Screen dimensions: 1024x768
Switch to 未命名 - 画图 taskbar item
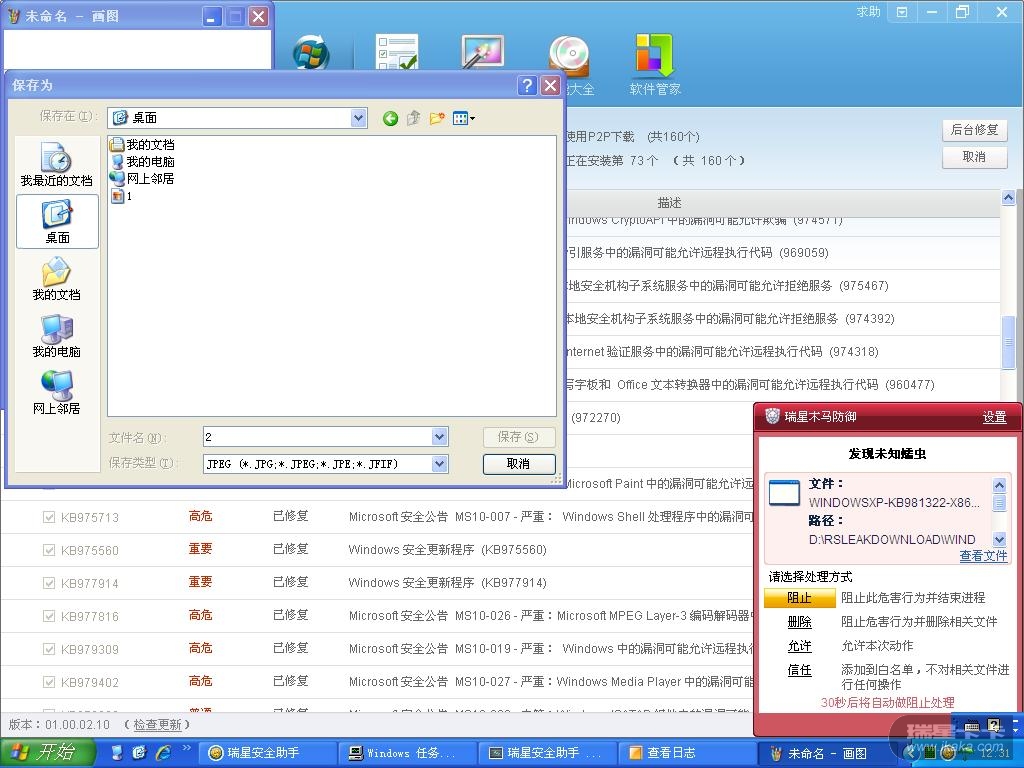point(826,753)
